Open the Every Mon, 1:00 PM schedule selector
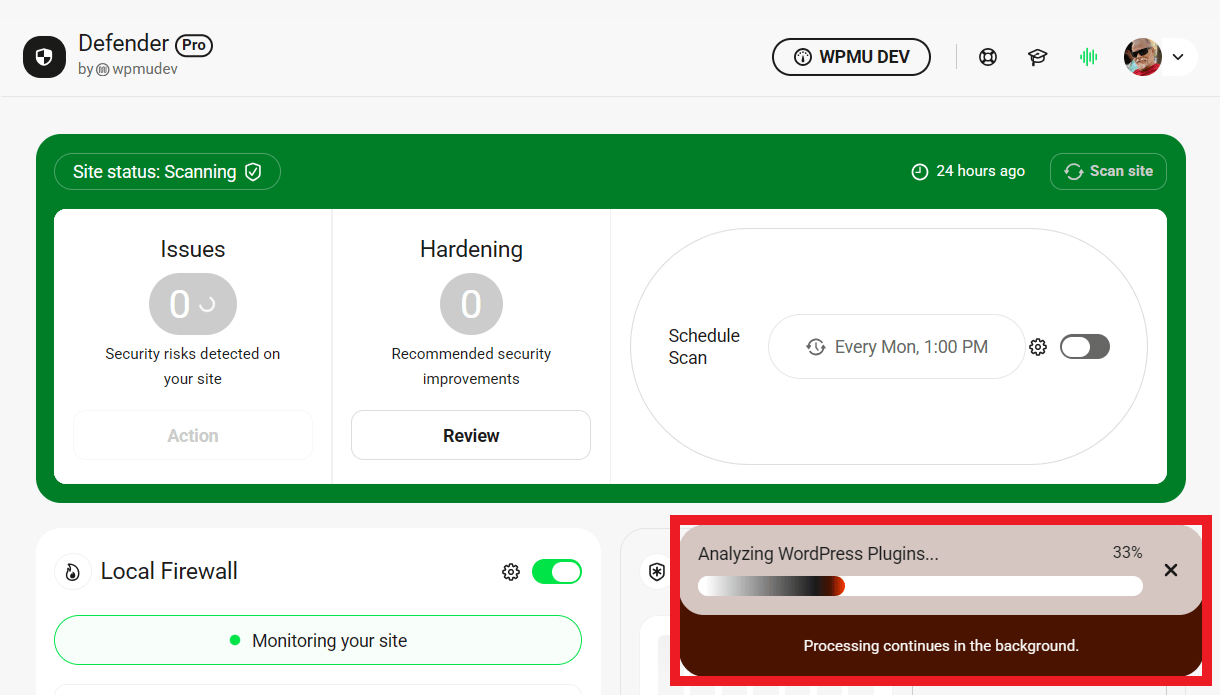 tap(897, 347)
